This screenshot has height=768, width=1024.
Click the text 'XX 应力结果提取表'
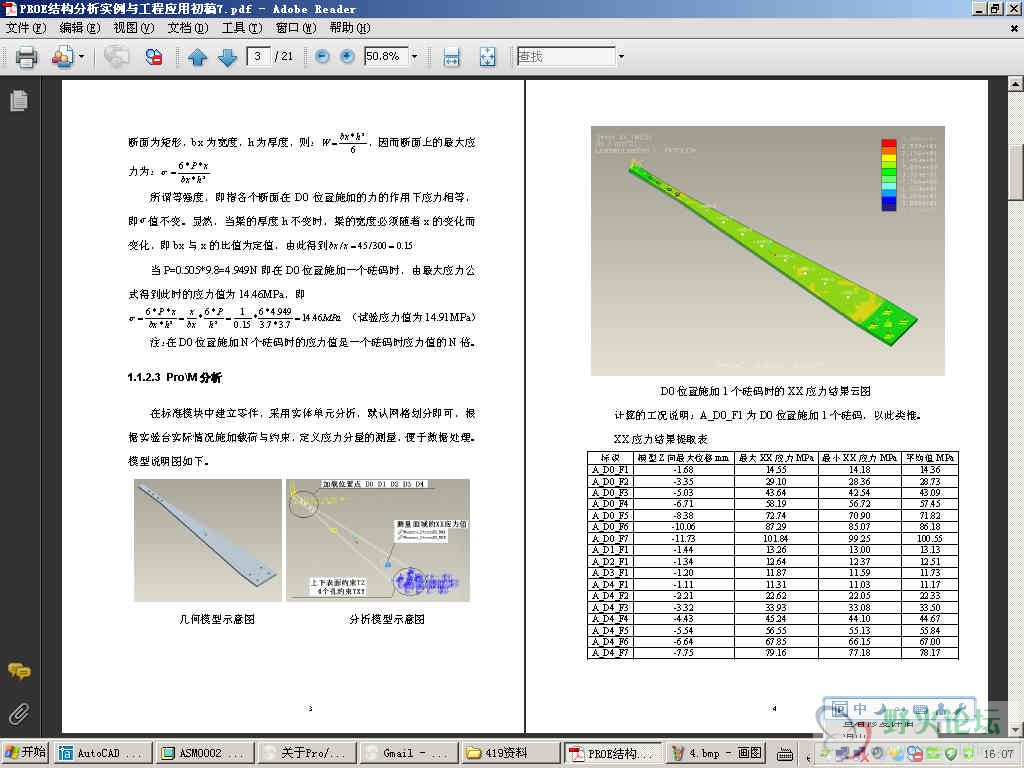point(661,439)
